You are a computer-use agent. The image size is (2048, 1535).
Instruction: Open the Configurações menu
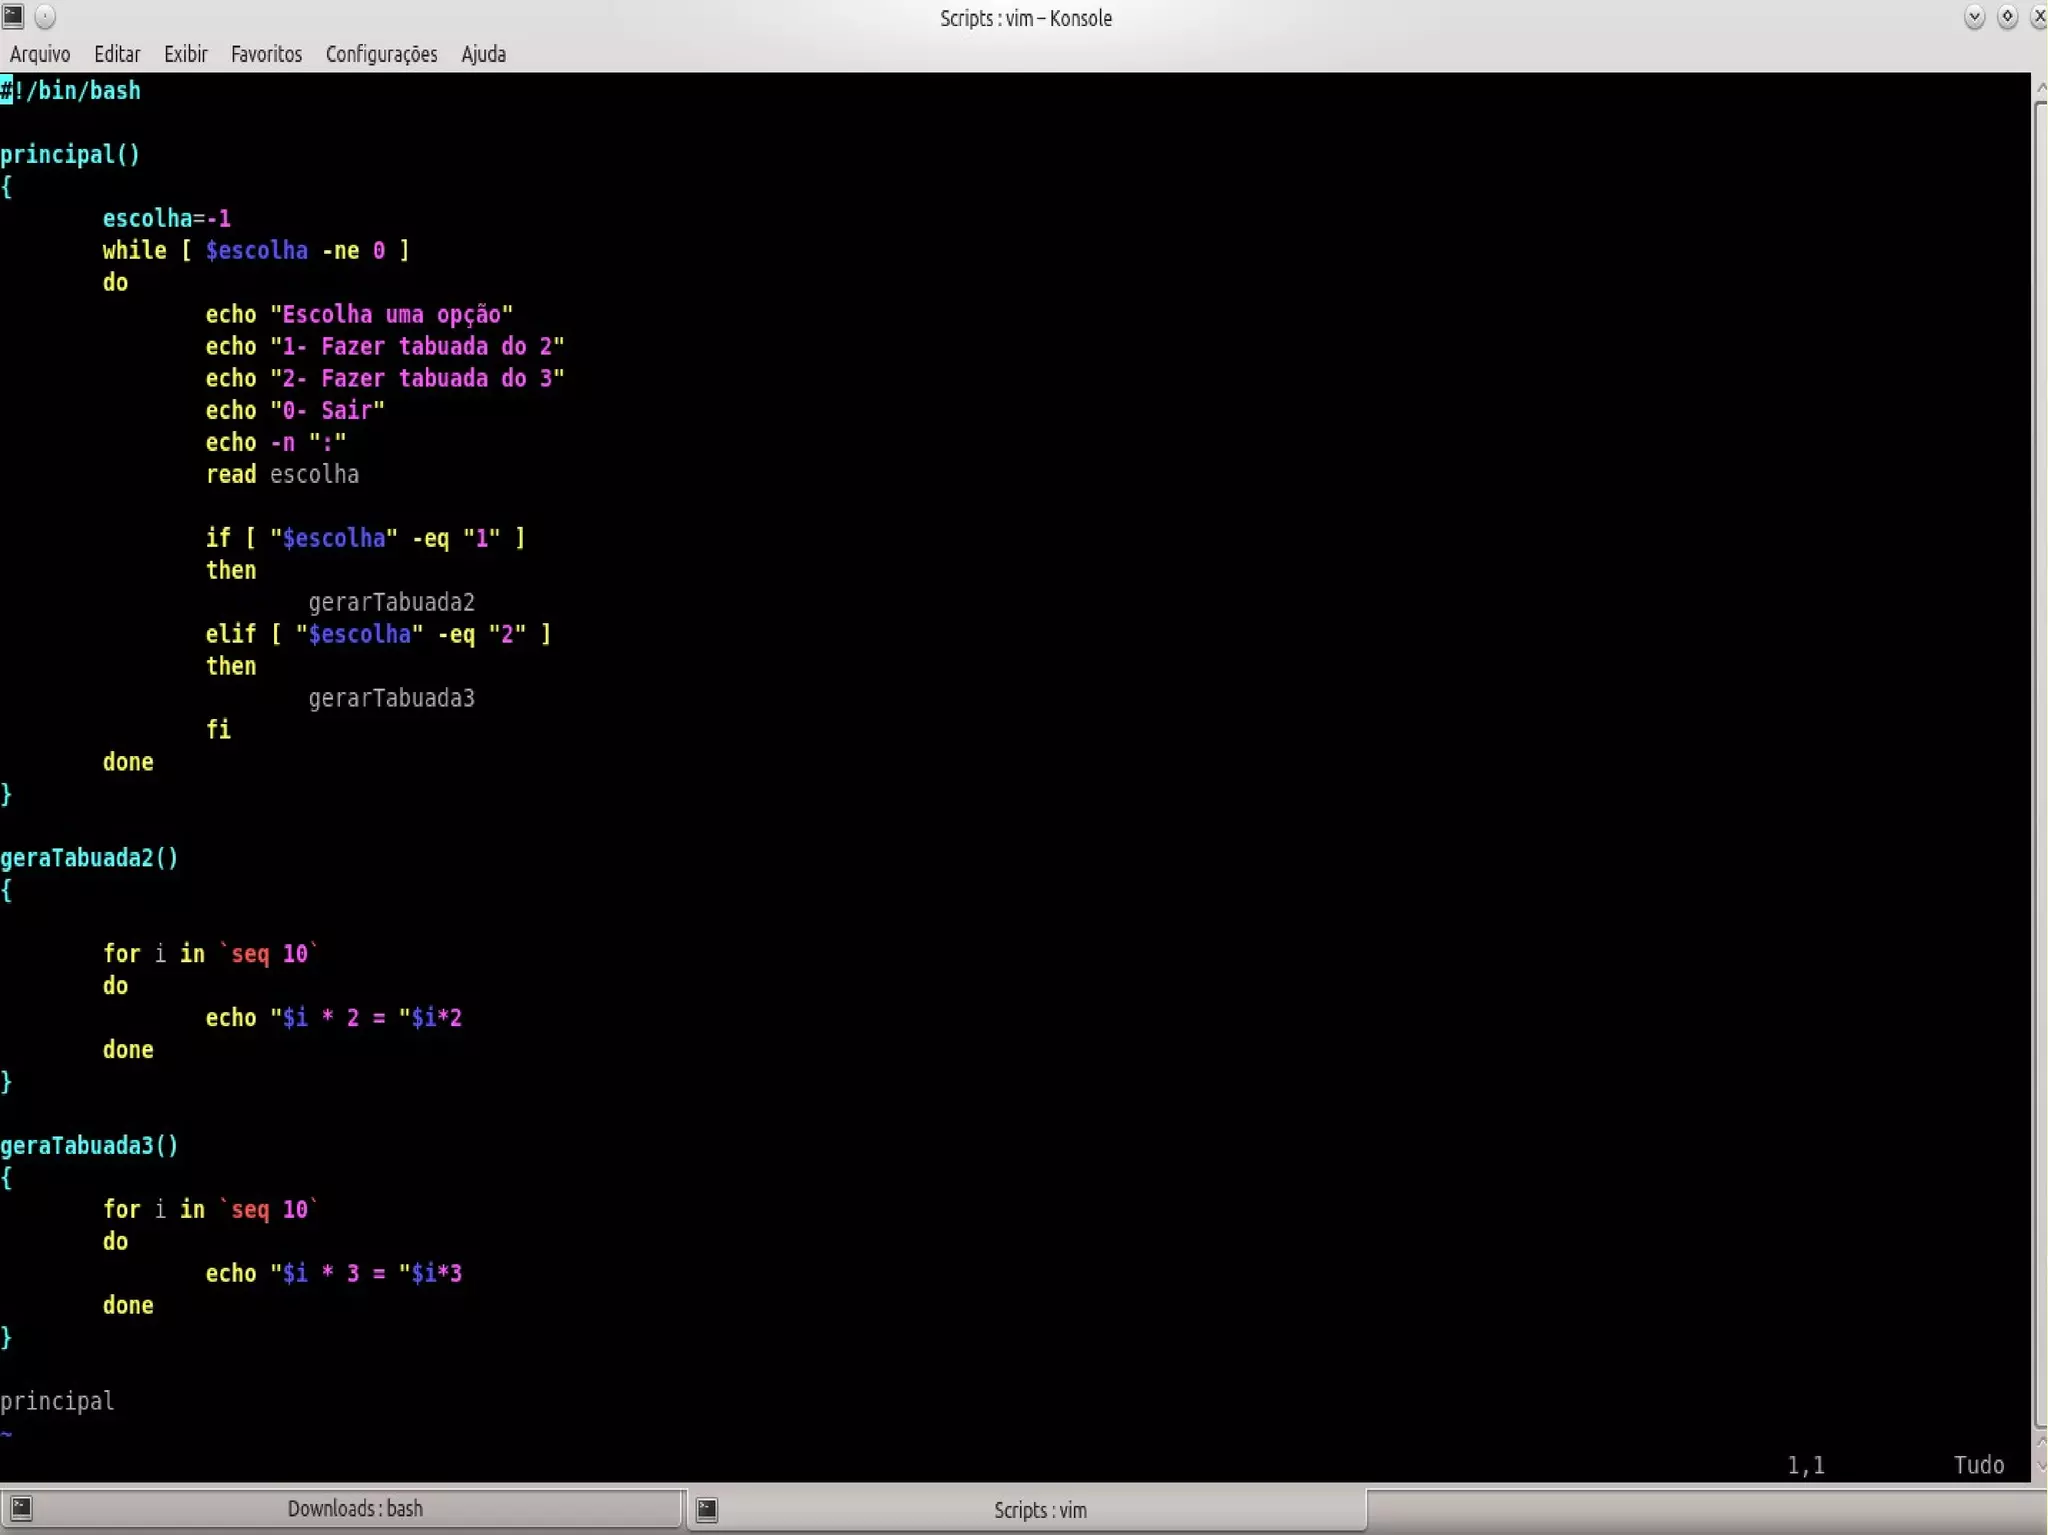click(381, 54)
